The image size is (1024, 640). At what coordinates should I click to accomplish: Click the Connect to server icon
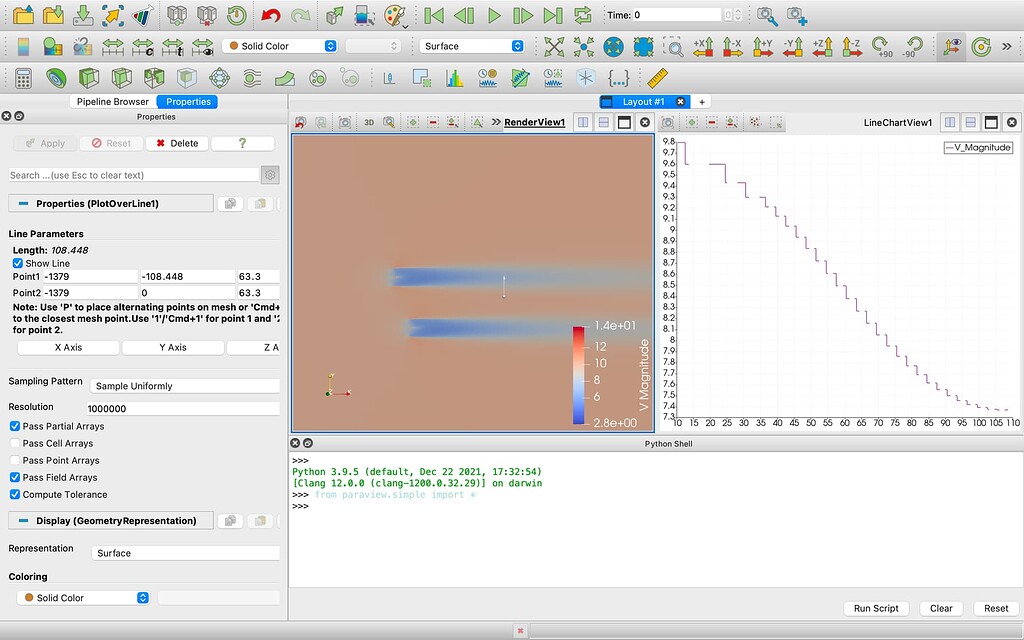point(176,14)
